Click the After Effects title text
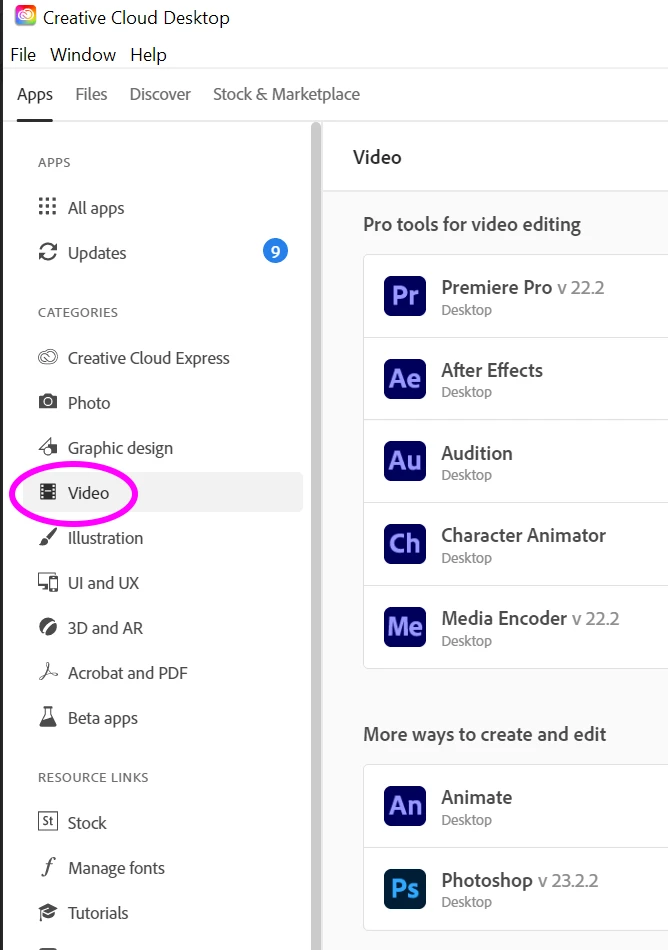Image resolution: width=668 pixels, height=950 pixels. [492, 370]
